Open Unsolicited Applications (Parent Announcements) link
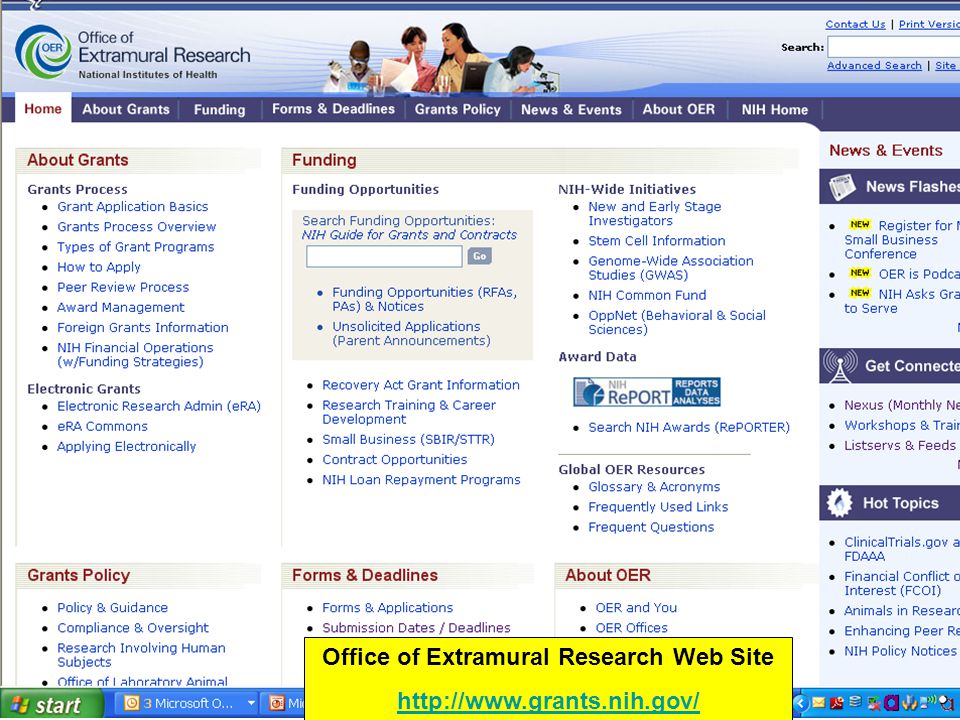The width and height of the screenshot is (960, 720). click(411, 334)
